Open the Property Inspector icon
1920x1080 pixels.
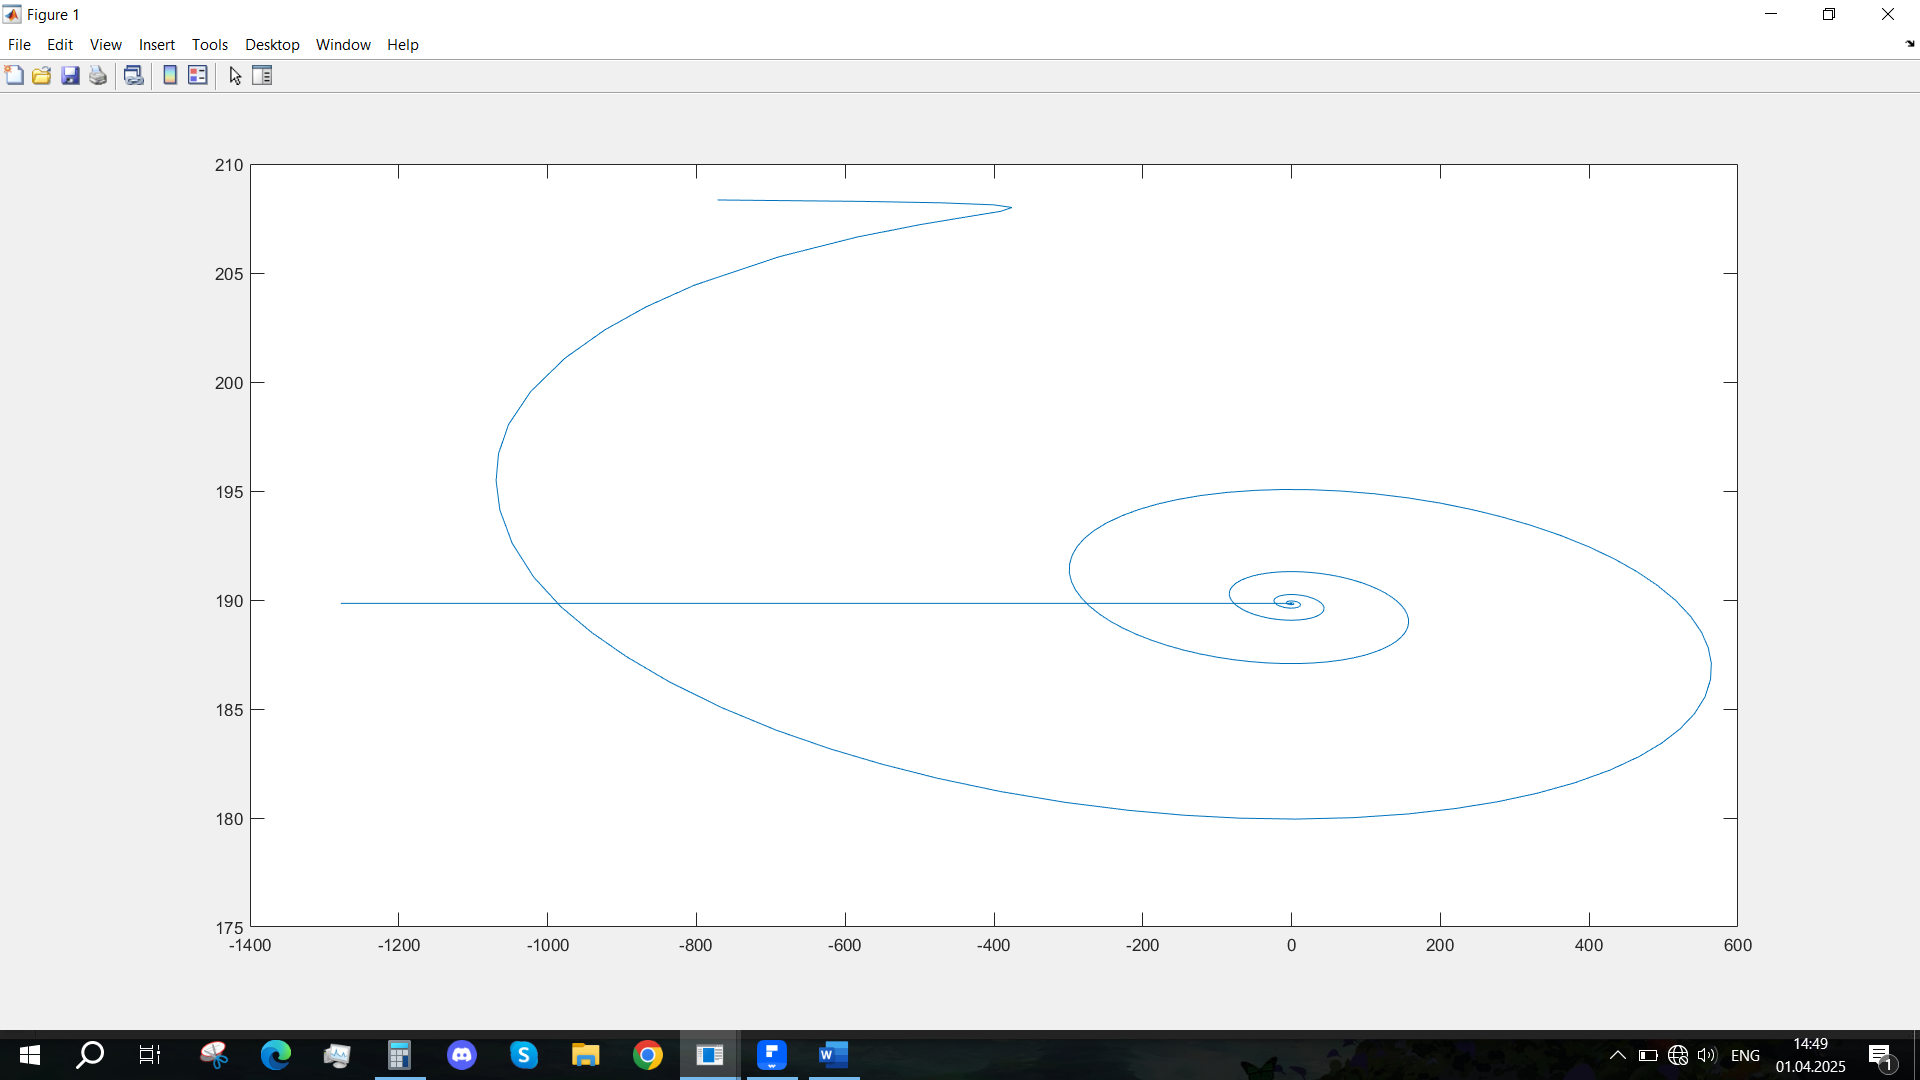coord(262,75)
